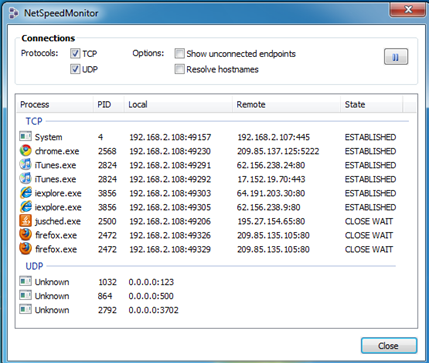Sort by the Process column header
Viewport: 429px width, 363px height.
(55, 105)
